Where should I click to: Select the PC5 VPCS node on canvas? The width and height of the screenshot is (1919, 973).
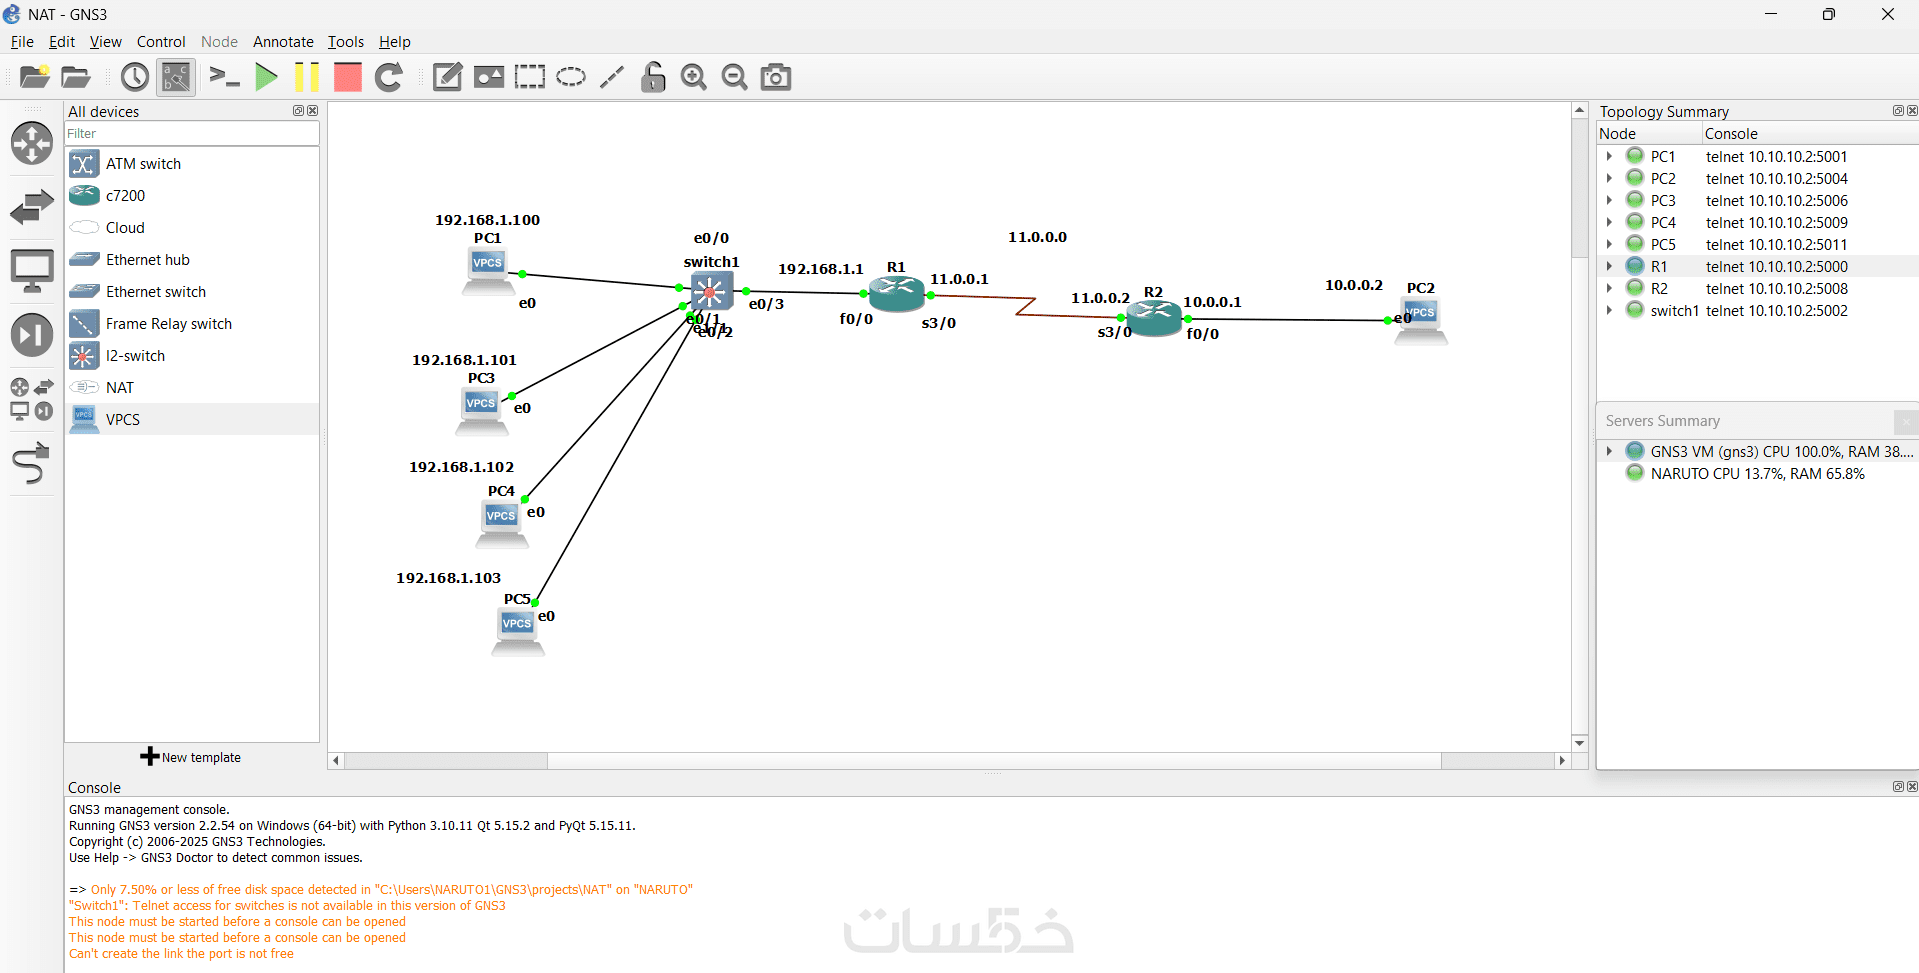[x=517, y=632]
